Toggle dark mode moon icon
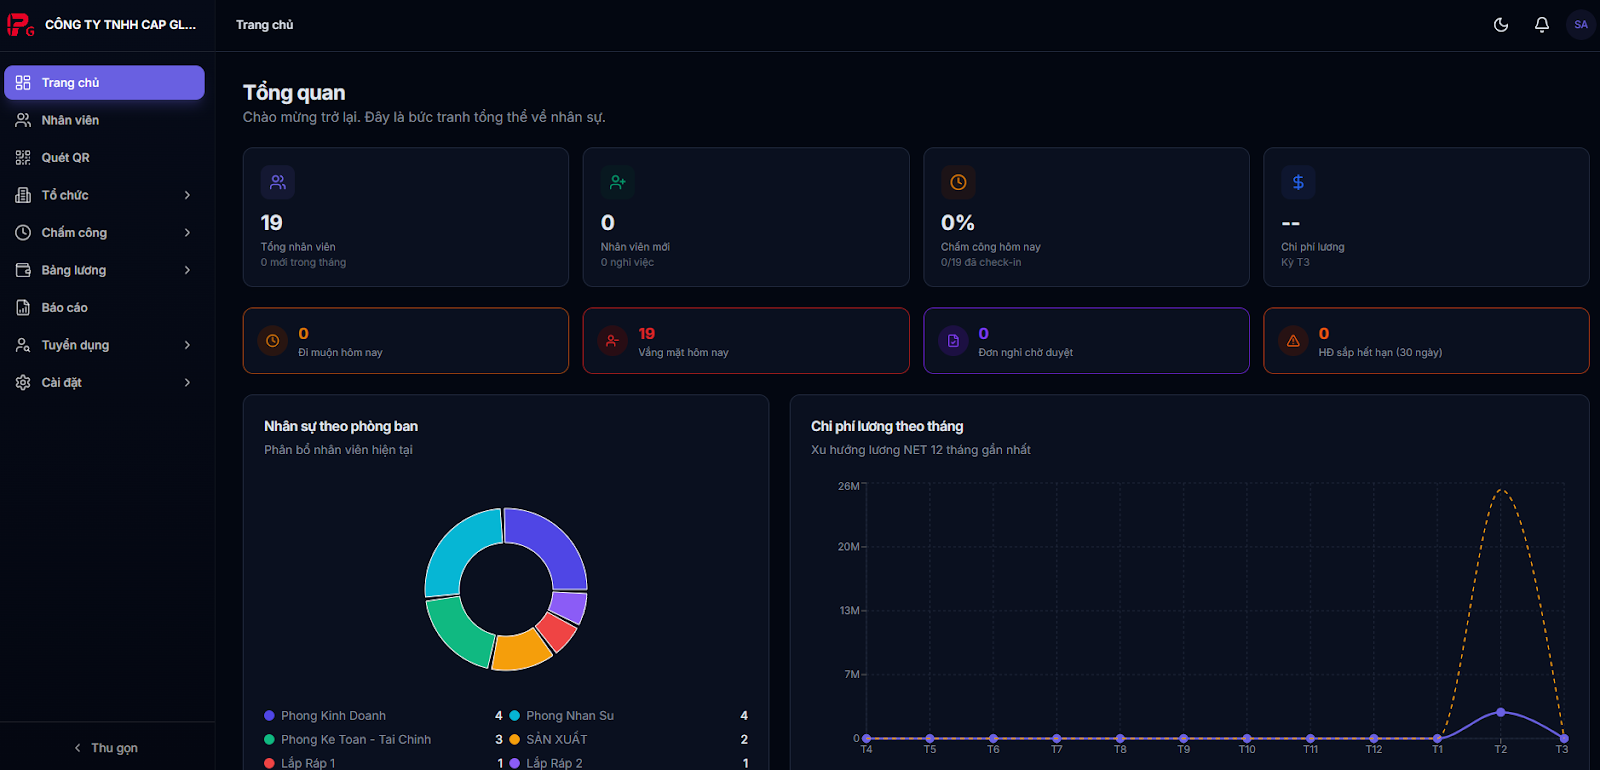 click(x=1501, y=25)
